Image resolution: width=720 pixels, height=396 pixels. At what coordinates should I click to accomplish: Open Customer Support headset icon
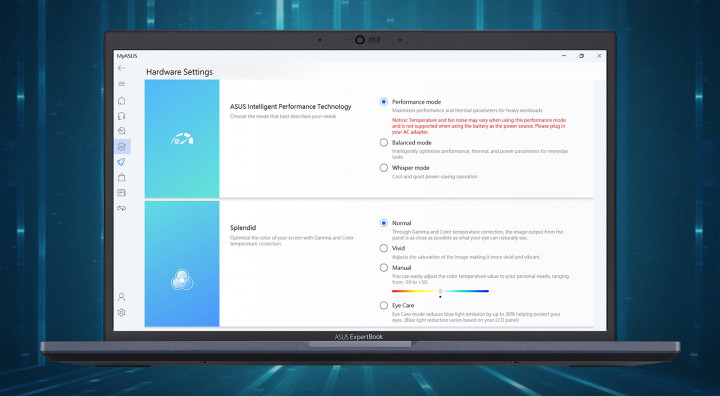pyautogui.click(x=121, y=116)
